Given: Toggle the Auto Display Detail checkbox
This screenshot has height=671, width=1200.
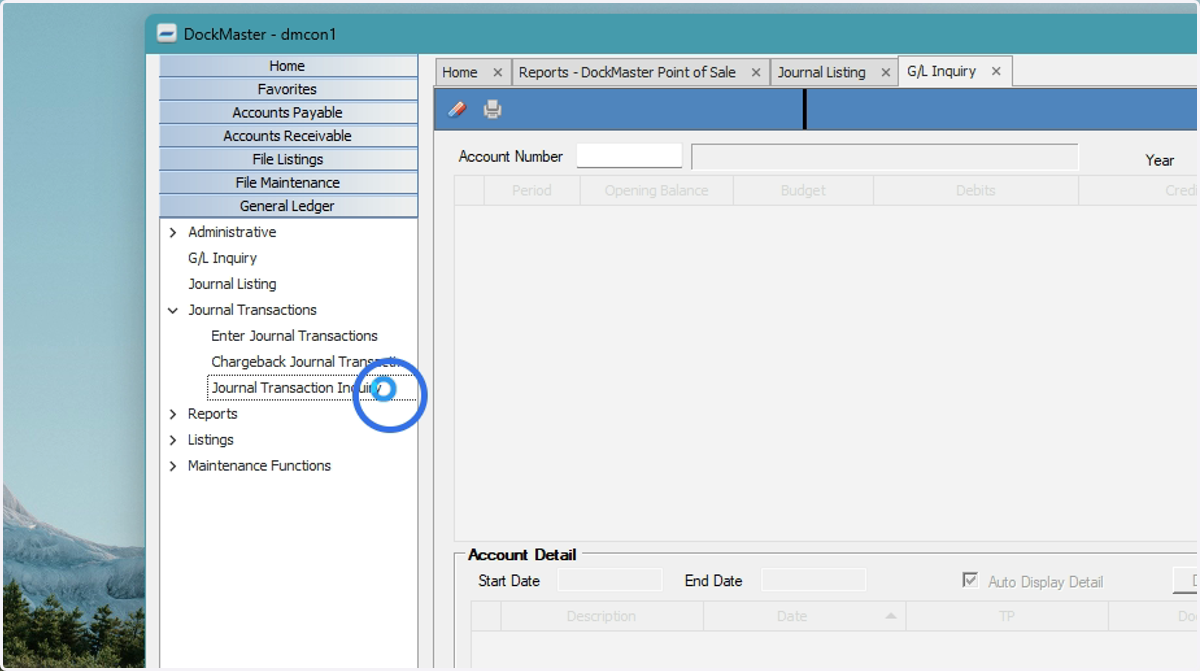Looking at the screenshot, I should (970, 581).
